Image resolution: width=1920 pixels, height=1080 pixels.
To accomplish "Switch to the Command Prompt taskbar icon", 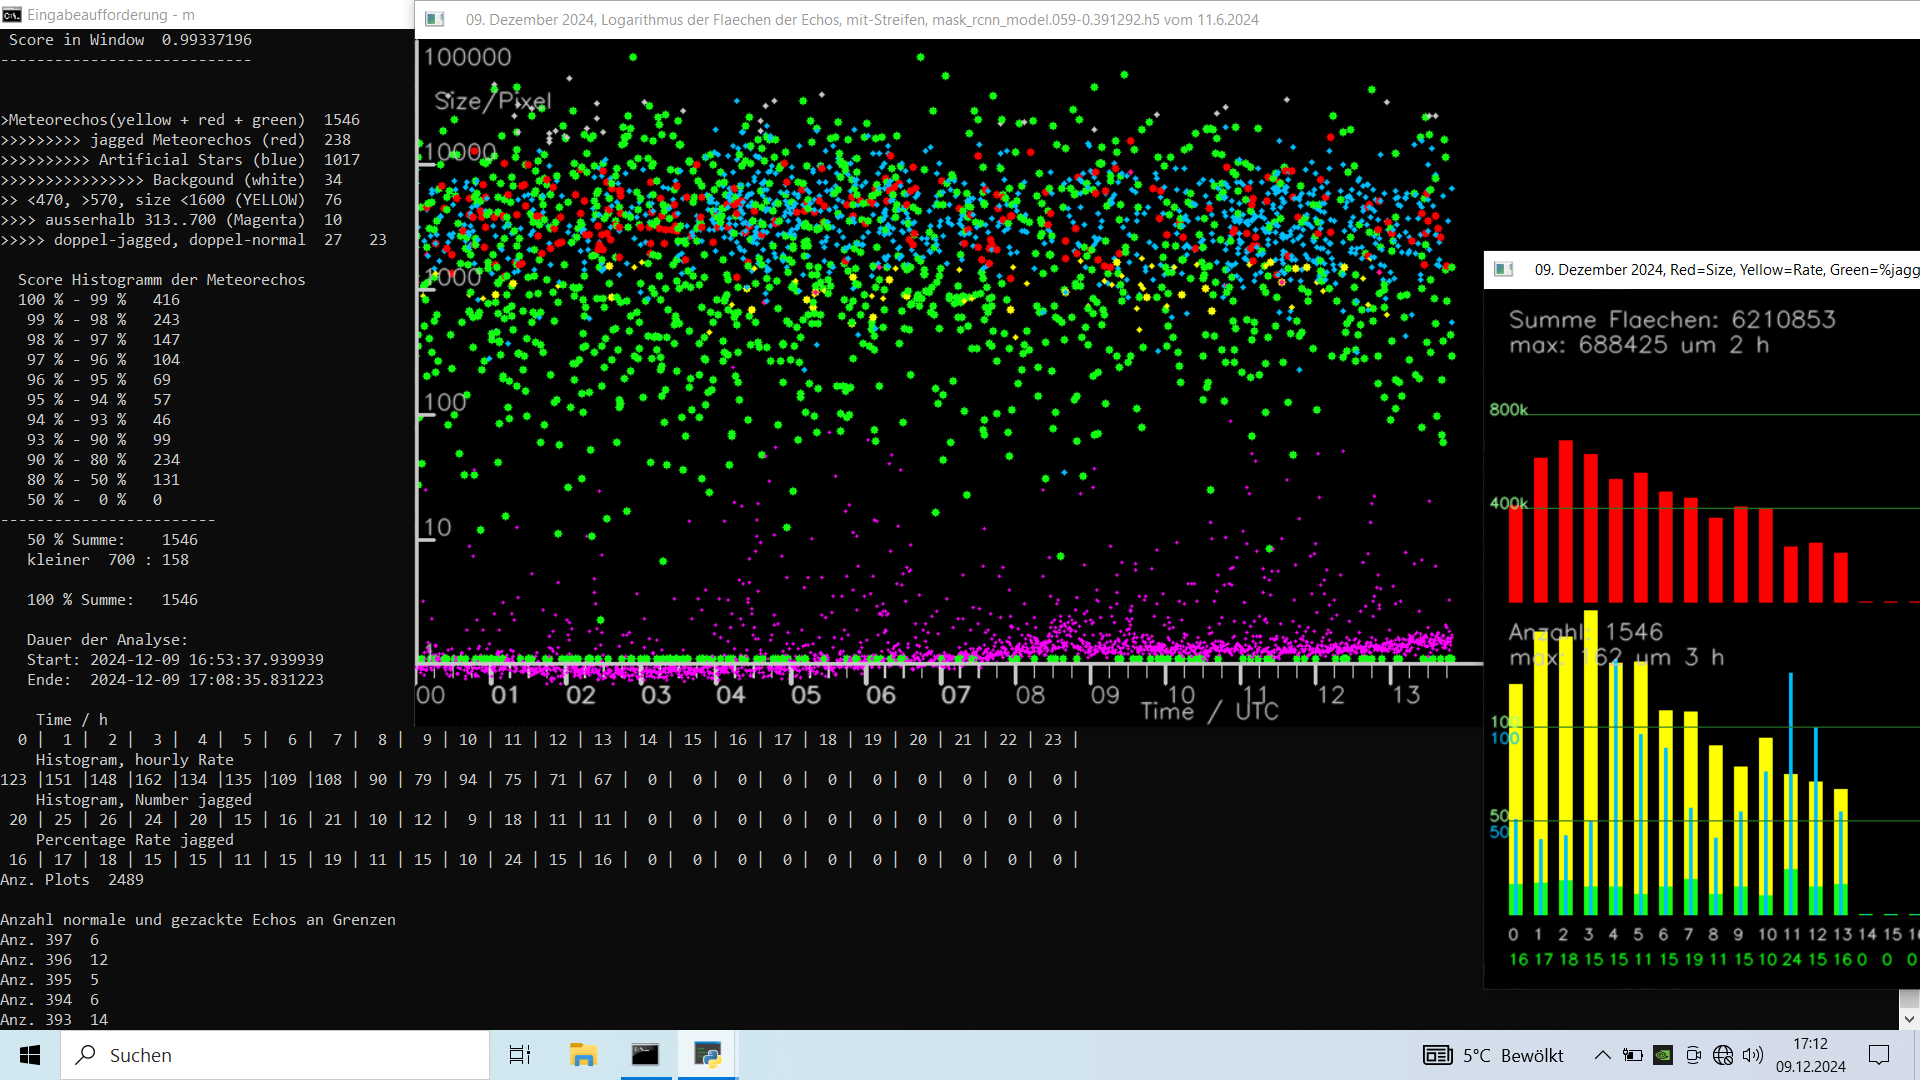I will coord(645,1055).
